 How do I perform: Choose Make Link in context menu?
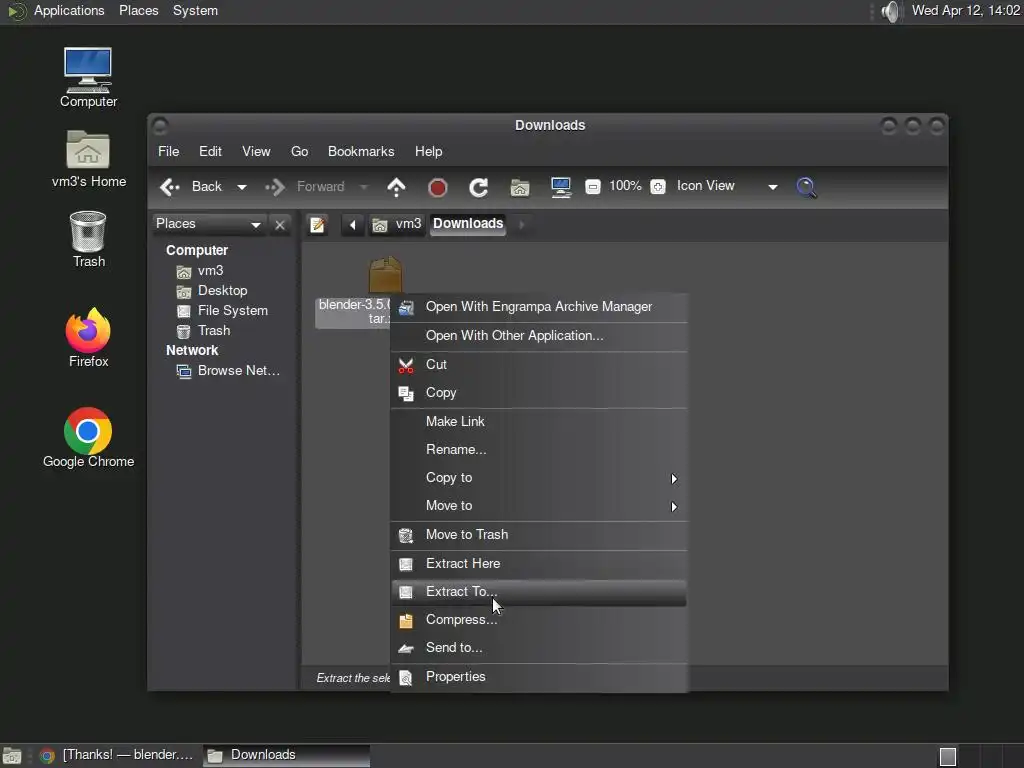point(539,422)
